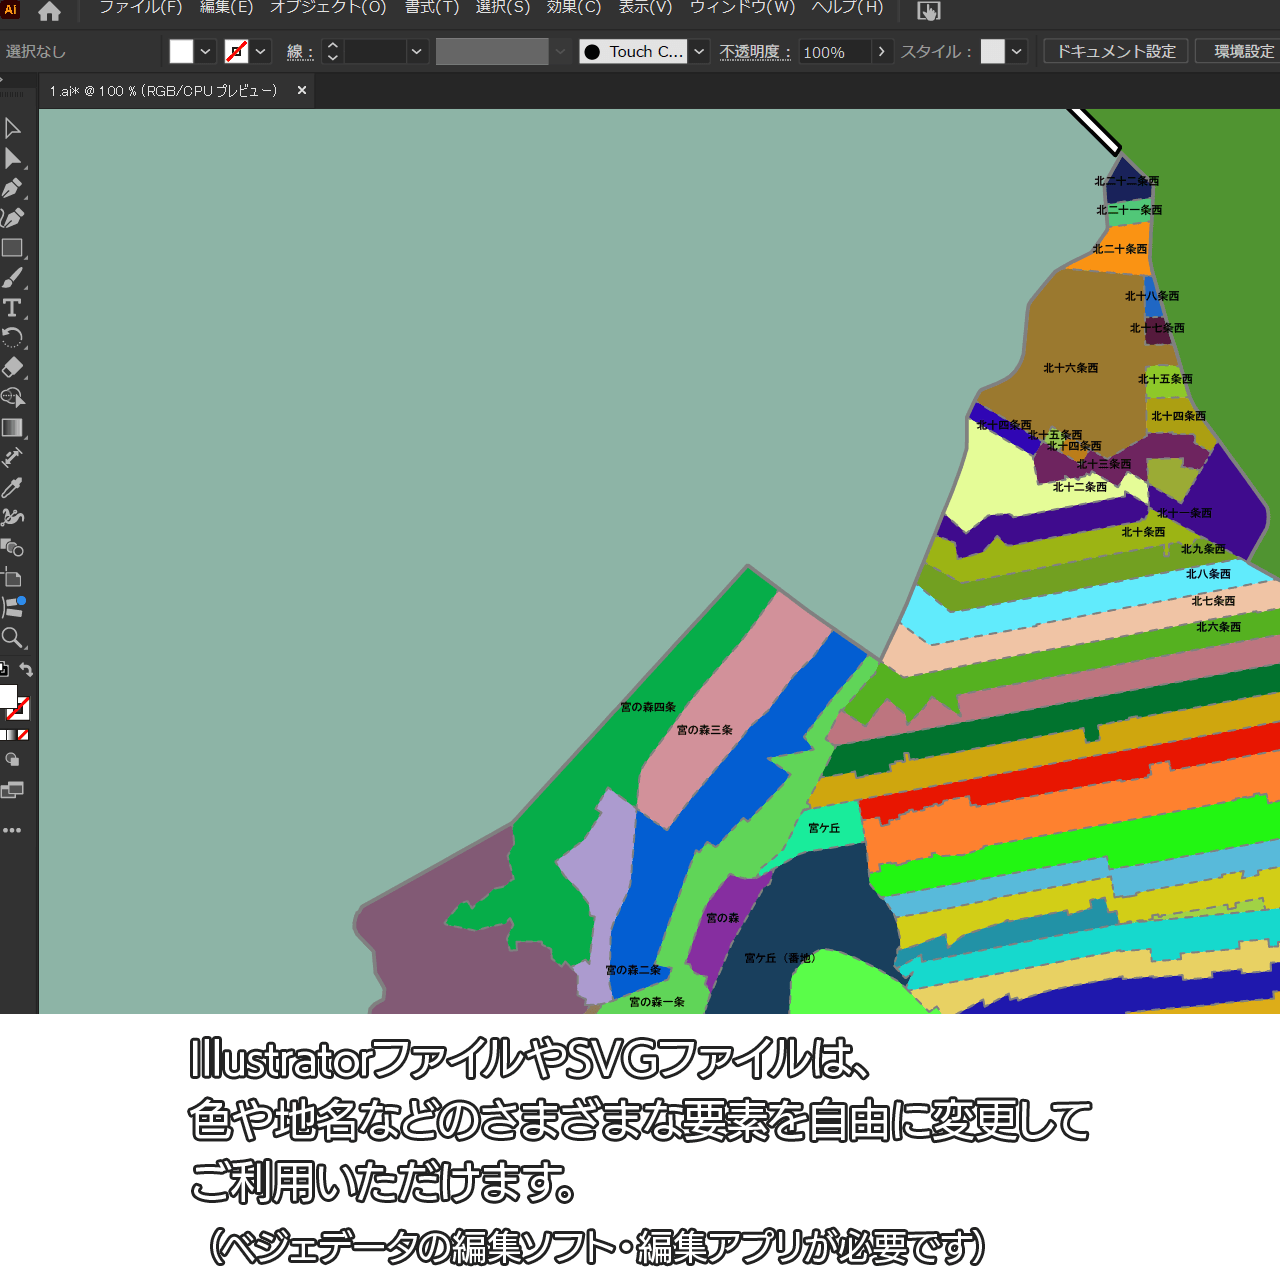Open the オブジェクト(O) menu
The height and width of the screenshot is (1280, 1280).
coord(328,8)
